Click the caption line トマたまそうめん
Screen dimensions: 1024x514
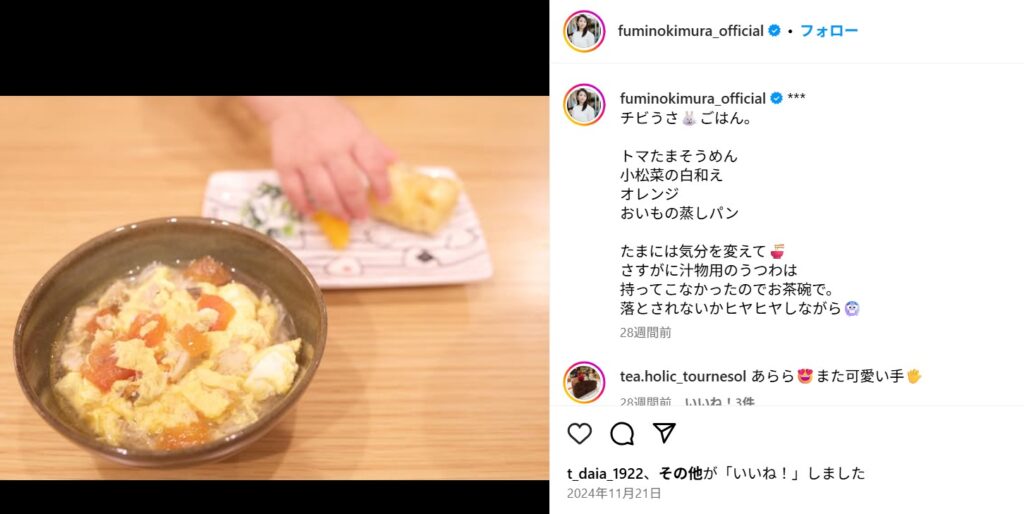coord(679,156)
